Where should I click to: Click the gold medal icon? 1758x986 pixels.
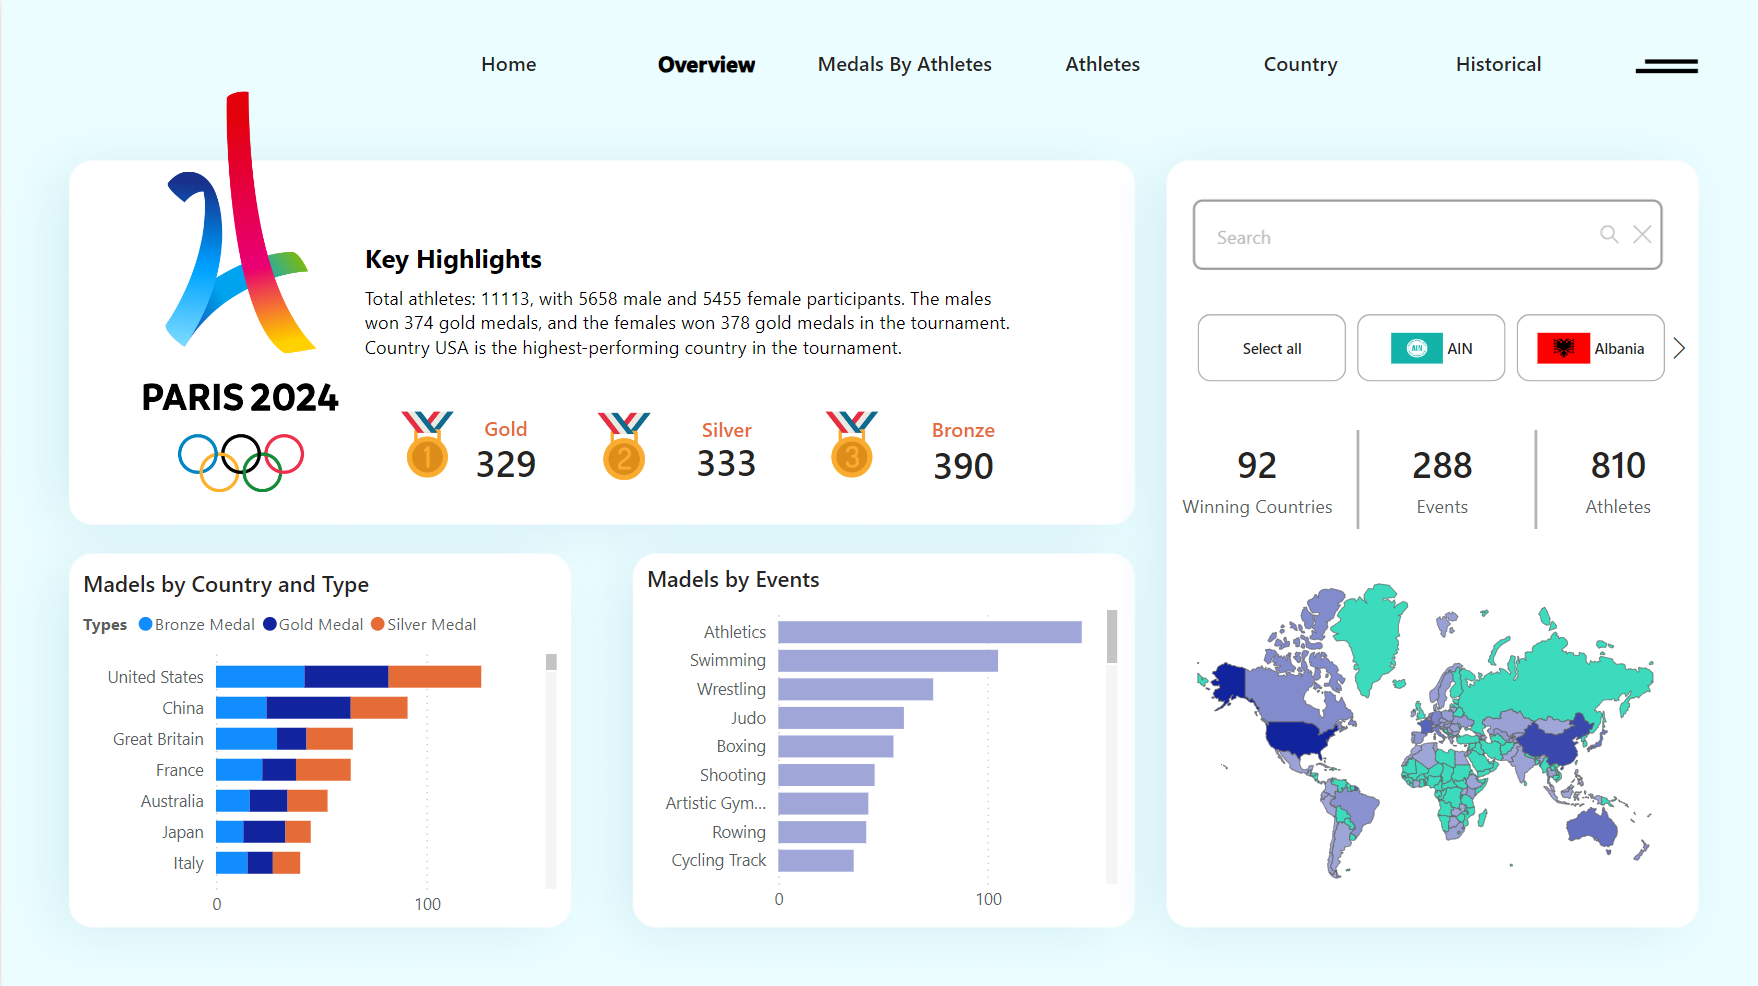pos(427,445)
